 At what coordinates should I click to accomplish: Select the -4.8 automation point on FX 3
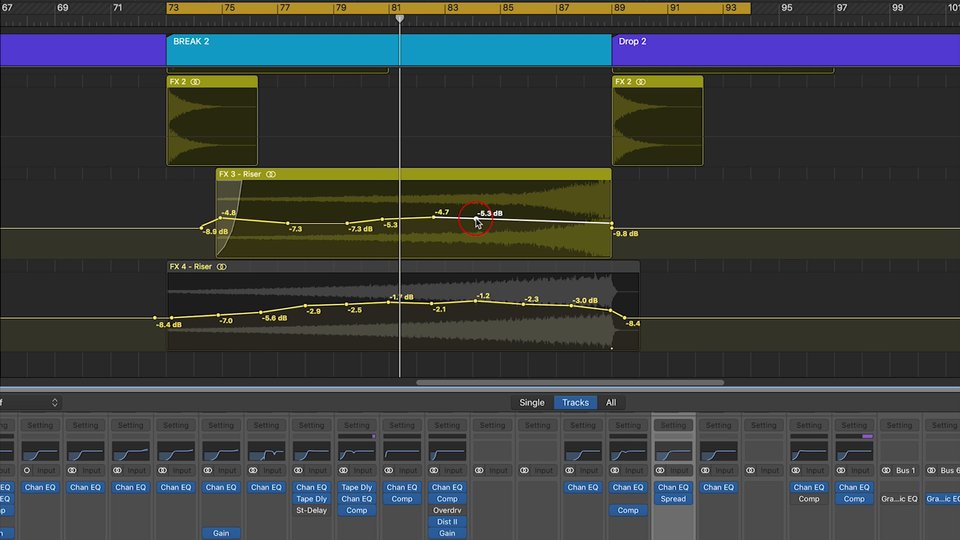click(220, 217)
